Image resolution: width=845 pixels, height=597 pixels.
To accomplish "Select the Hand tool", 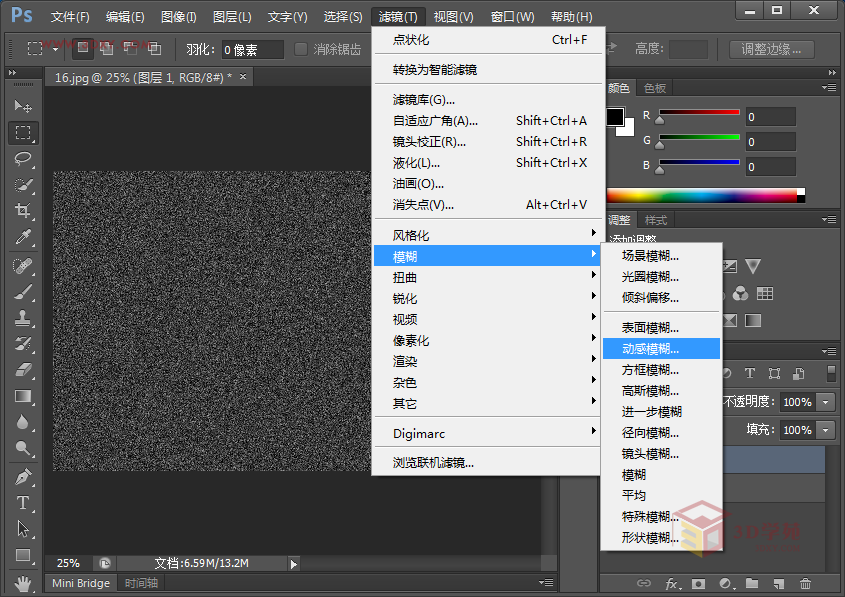I will pos(23,584).
